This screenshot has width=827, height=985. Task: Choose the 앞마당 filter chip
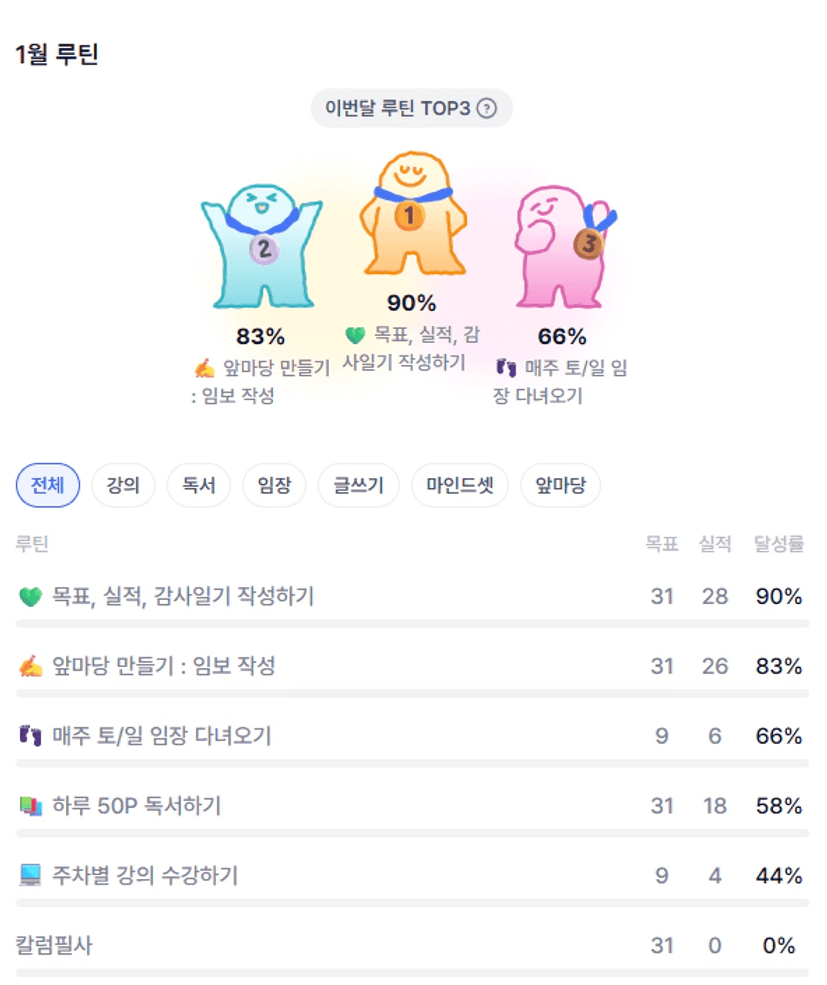pos(560,487)
